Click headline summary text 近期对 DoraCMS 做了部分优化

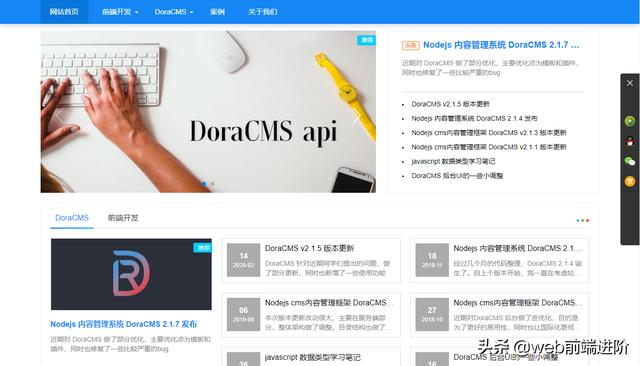pos(490,68)
